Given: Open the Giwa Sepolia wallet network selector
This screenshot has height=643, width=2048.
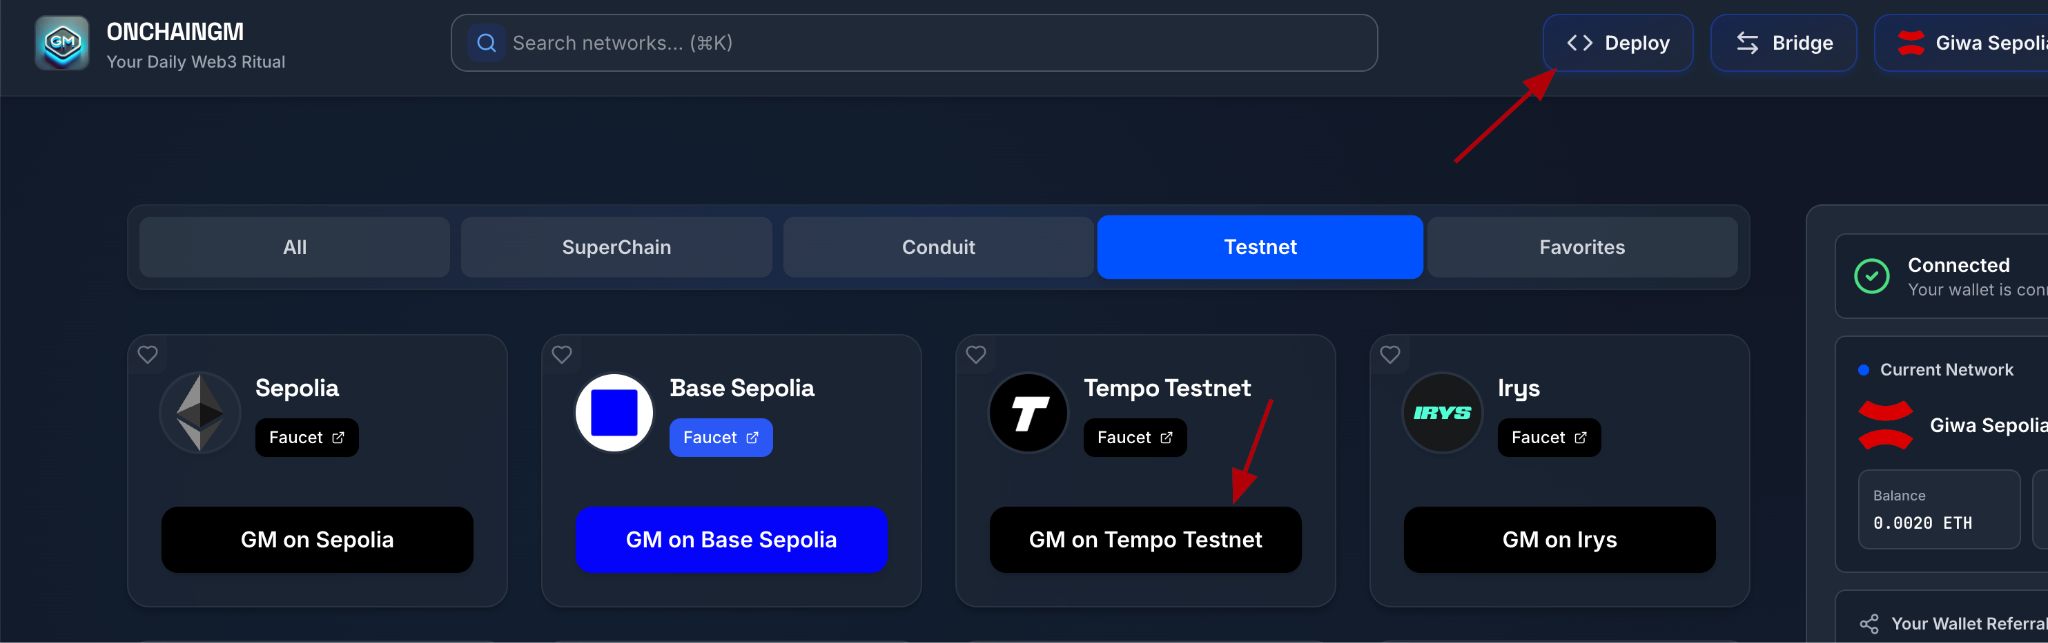Looking at the screenshot, I should point(1990,42).
